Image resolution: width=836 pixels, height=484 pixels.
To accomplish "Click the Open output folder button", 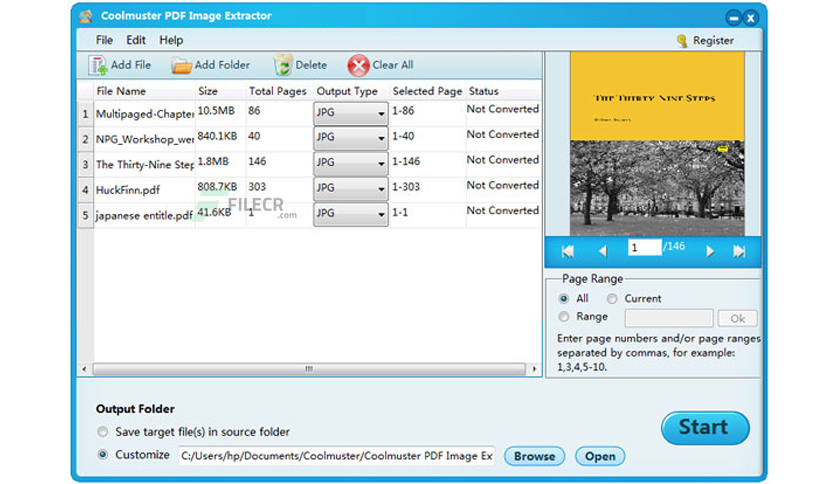I will [600, 456].
